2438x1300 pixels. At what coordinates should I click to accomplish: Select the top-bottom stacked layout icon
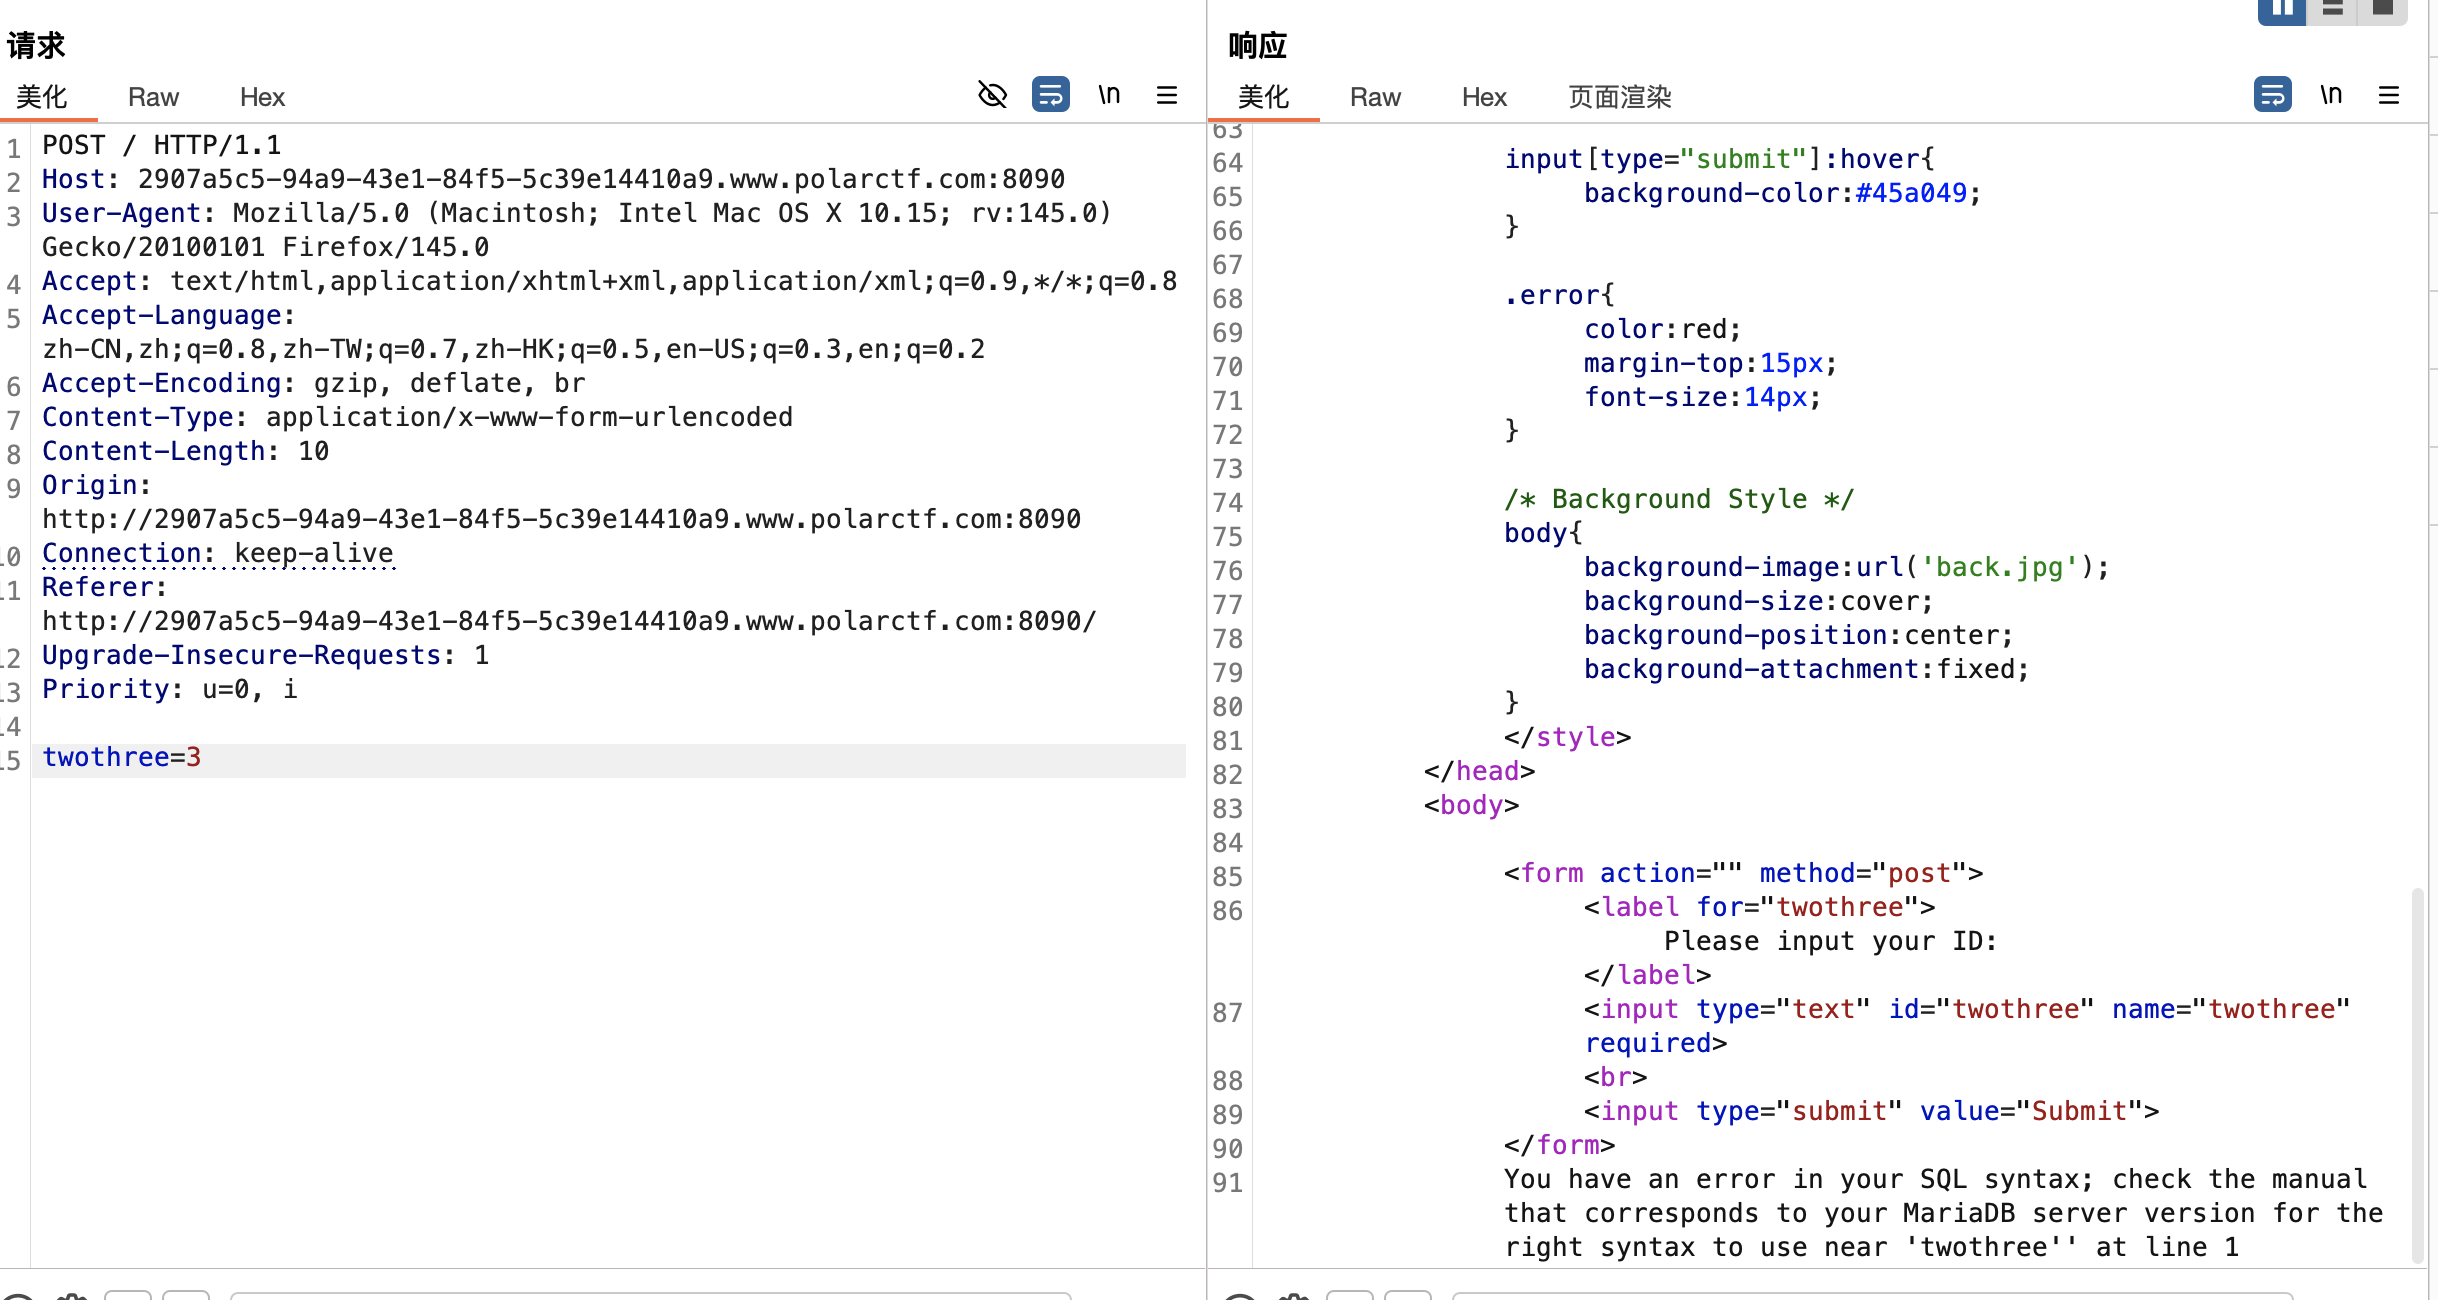tap(2333, 10)
